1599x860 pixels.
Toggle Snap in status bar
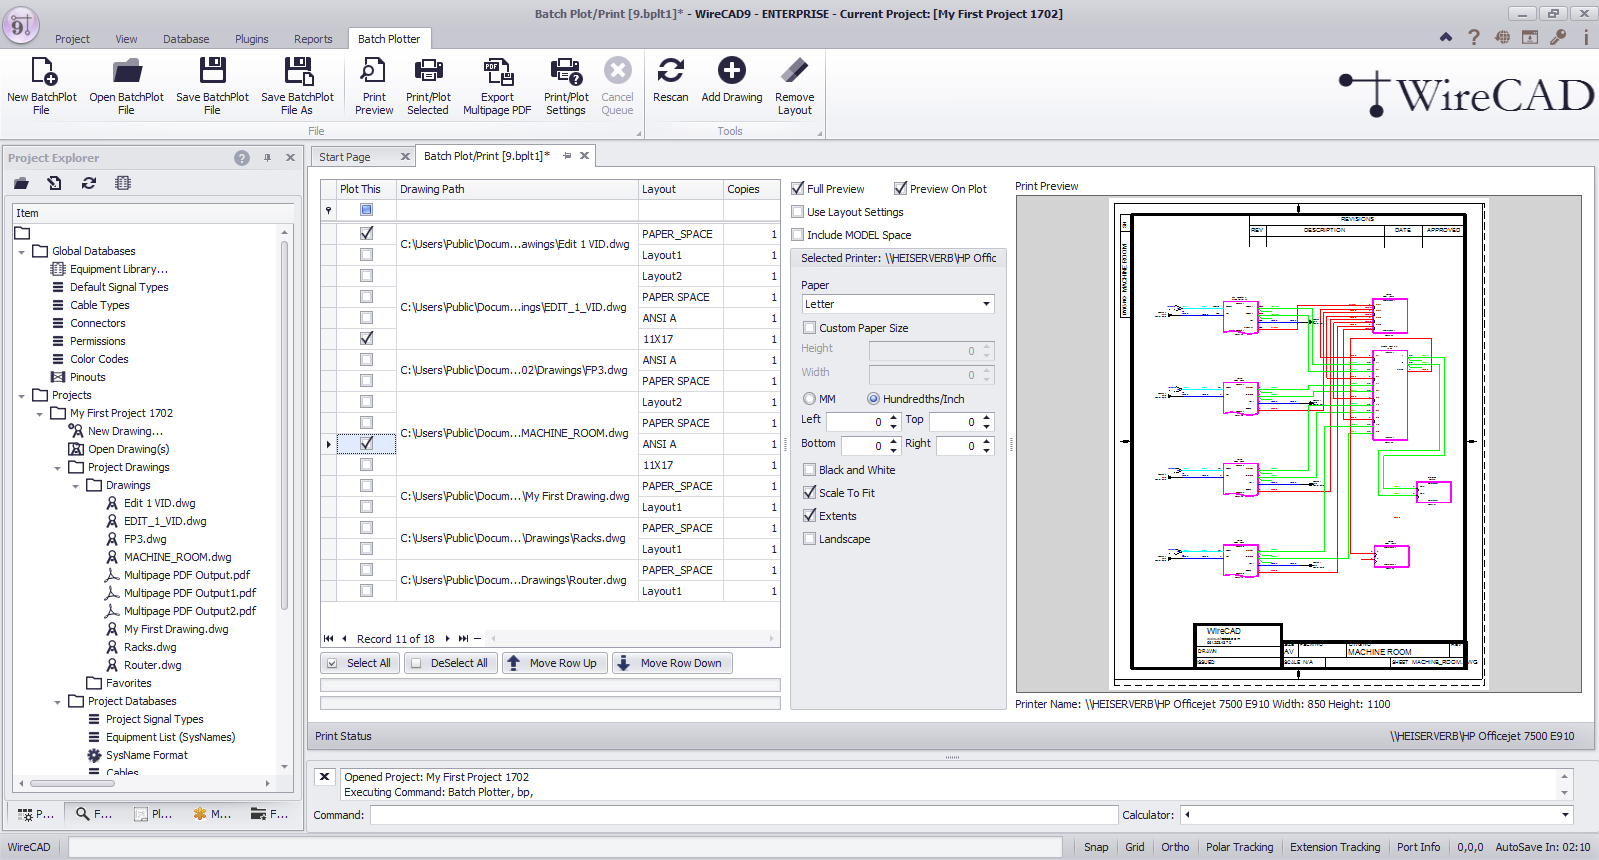click(x=1096, y=847)
